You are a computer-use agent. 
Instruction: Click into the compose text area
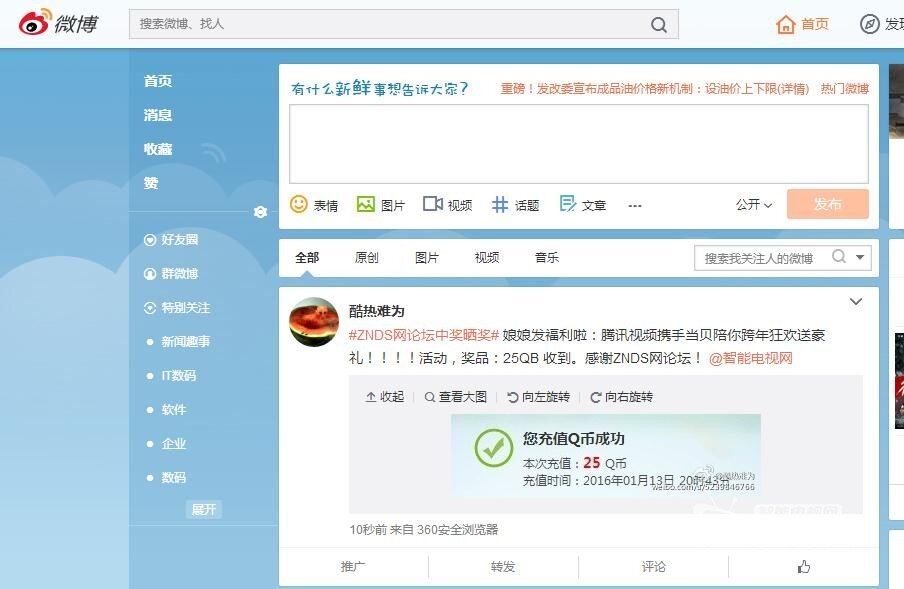tap(579, 144)
